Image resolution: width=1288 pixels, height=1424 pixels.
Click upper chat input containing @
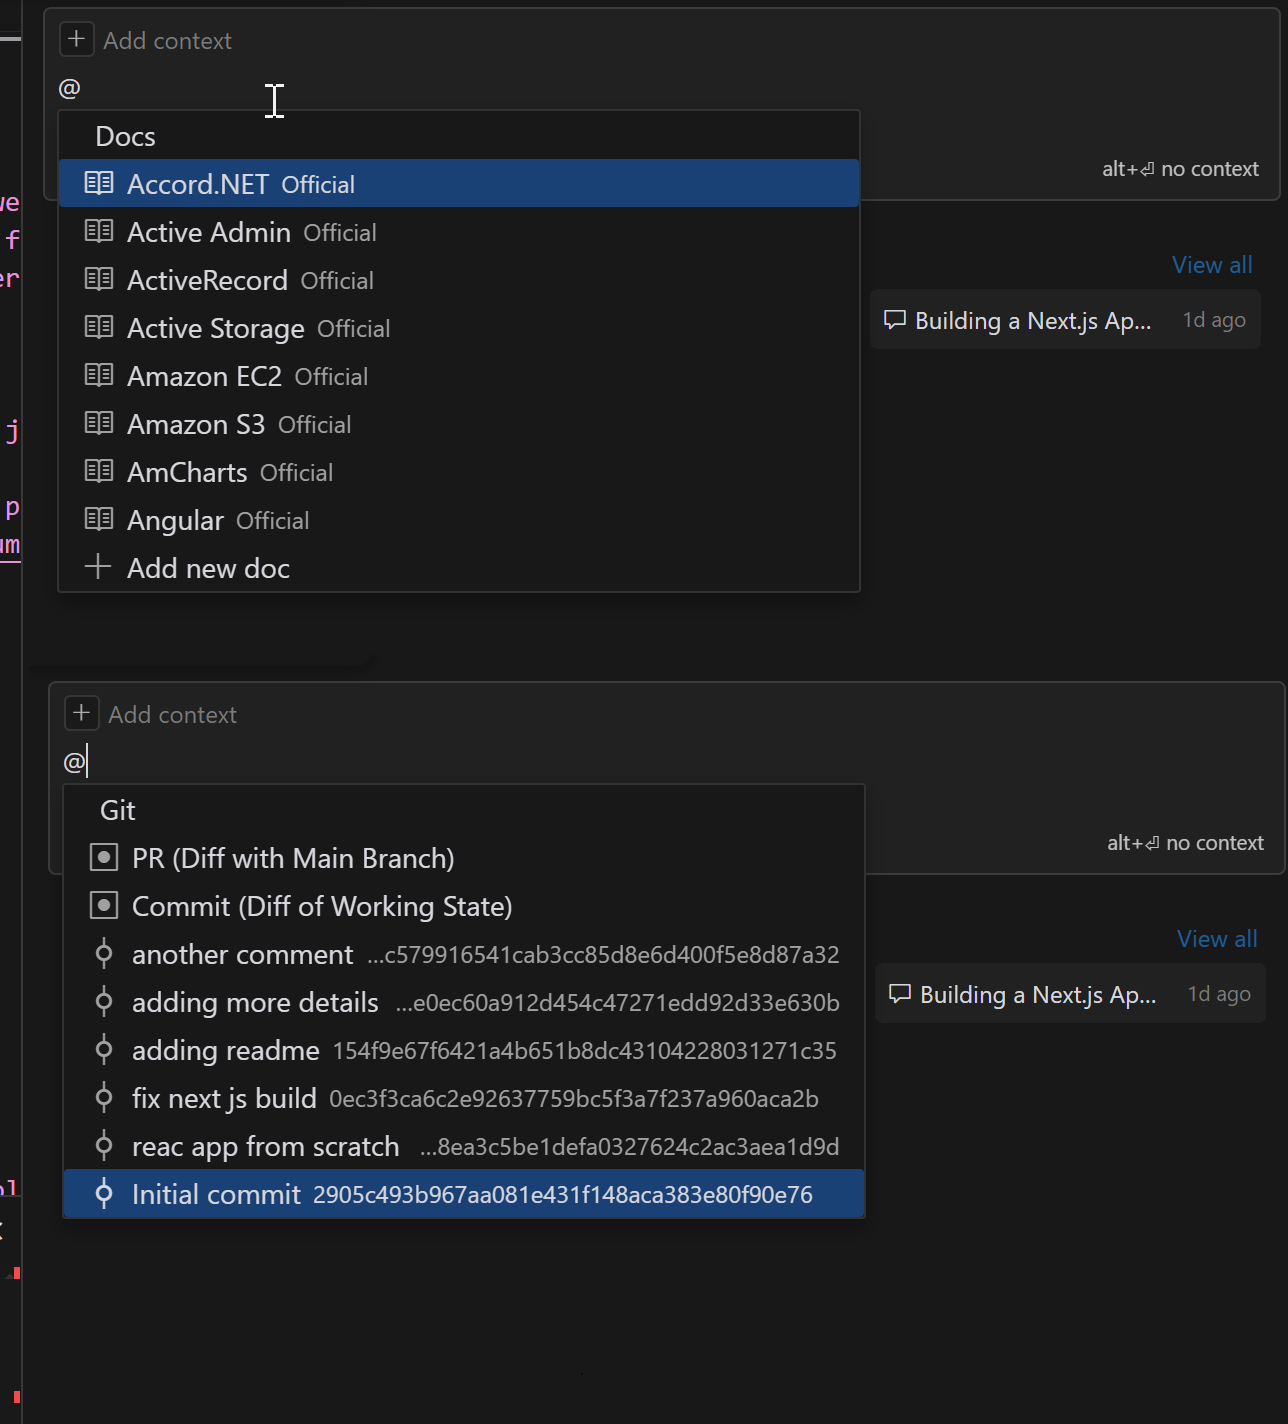tap(660, 89)
